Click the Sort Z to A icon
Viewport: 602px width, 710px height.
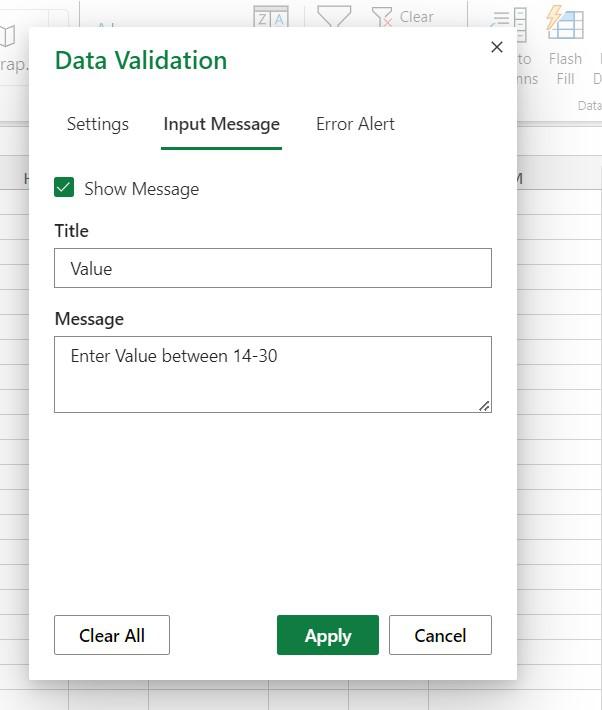[x=271, y=16]
